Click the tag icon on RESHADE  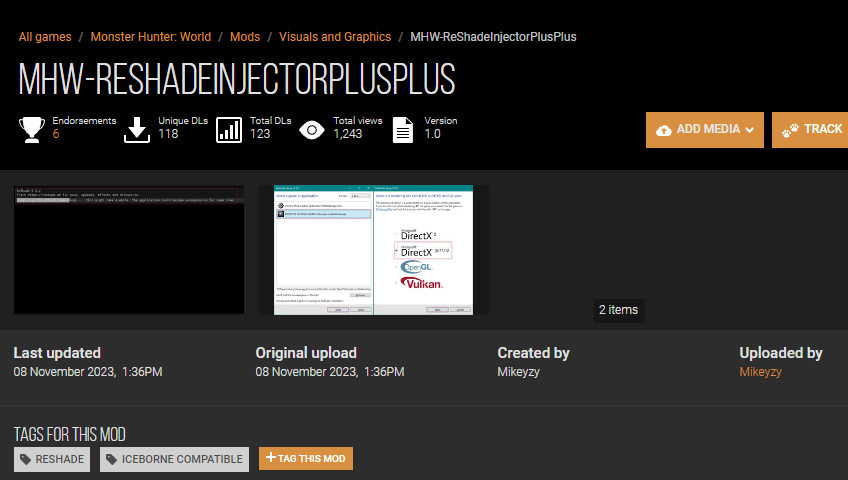(25, 459)
